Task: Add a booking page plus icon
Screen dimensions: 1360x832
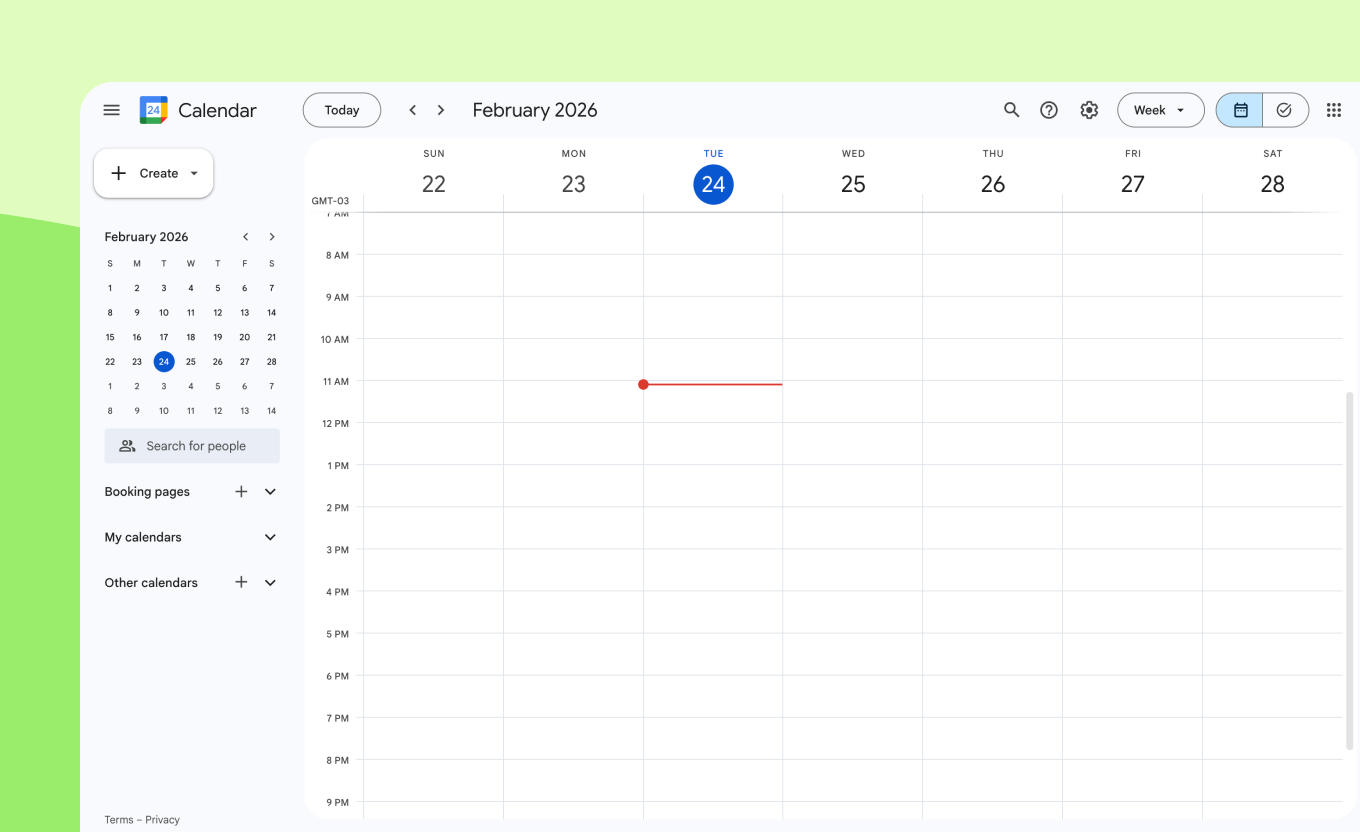Action: tap(241, 492)
